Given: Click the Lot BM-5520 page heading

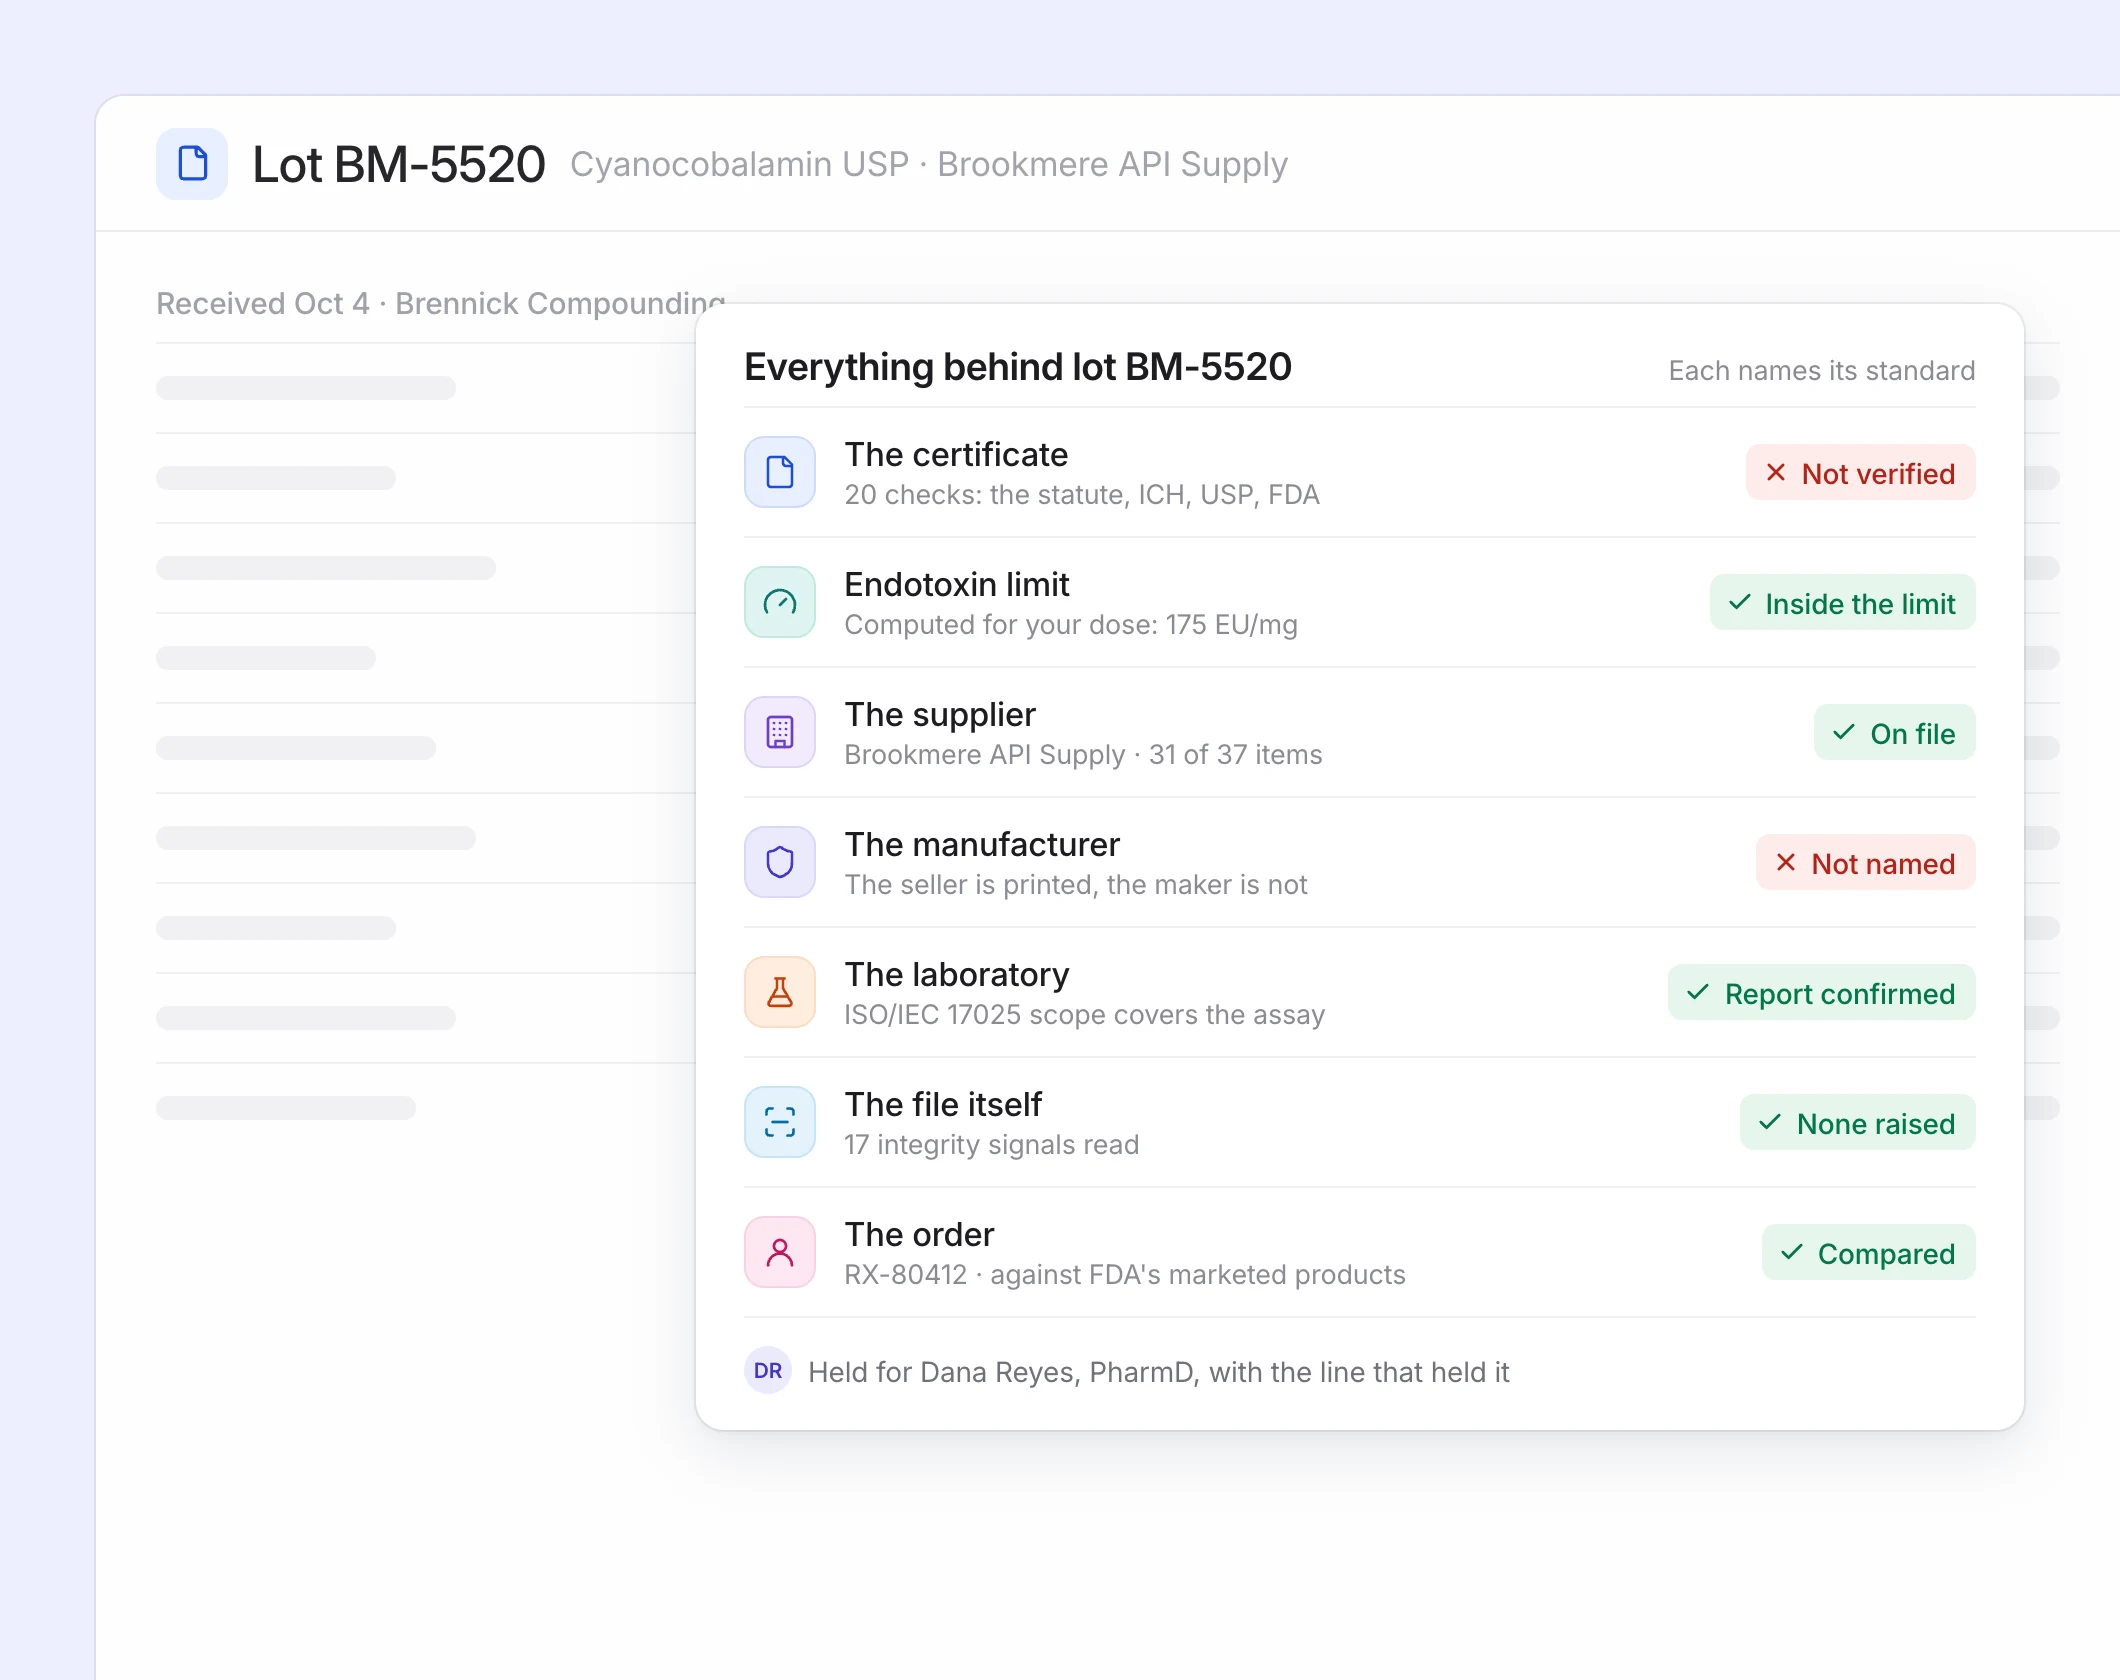Looking at the screenshot, I should pyautogui.click(x=399, y=165).
